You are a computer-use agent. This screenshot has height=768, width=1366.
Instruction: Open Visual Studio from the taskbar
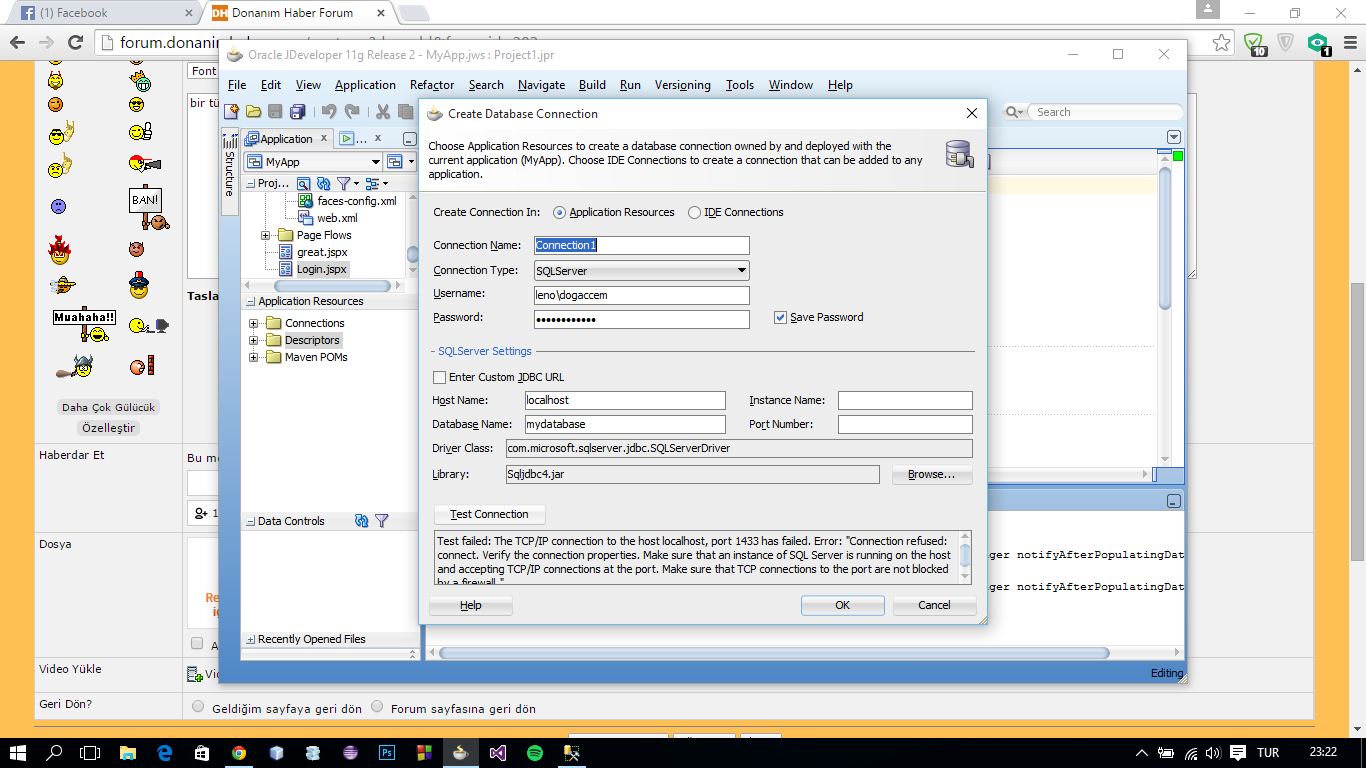coord(497,752)
